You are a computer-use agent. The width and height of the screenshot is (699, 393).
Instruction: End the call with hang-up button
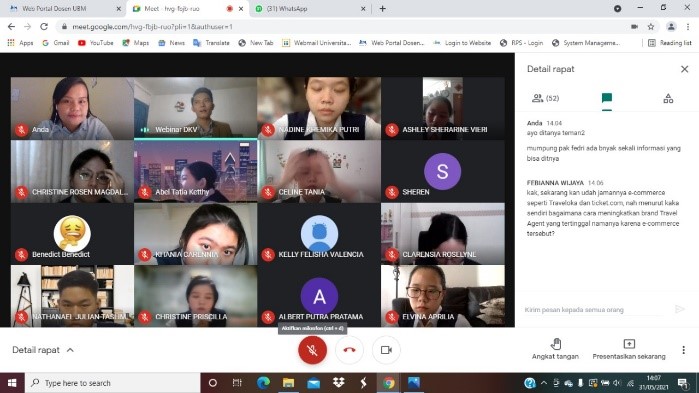tap(349, 350)
